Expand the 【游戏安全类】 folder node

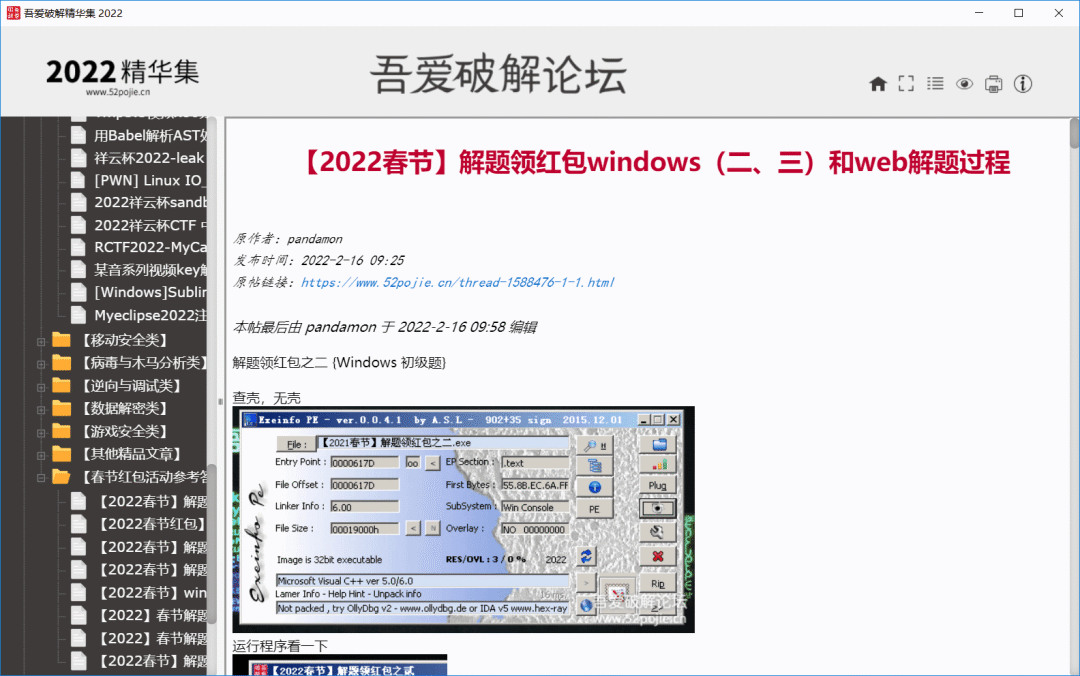(41, 433)
